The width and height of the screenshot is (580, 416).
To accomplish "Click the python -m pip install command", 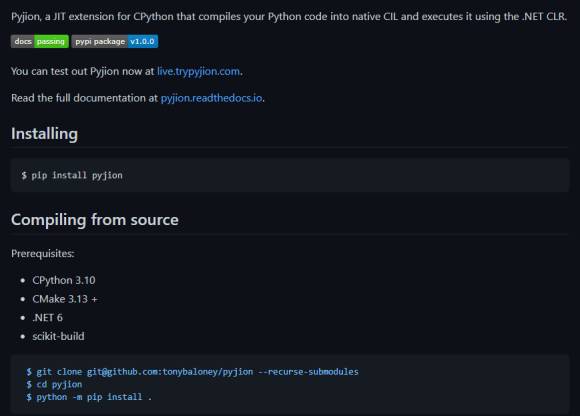I will (89, 397).
